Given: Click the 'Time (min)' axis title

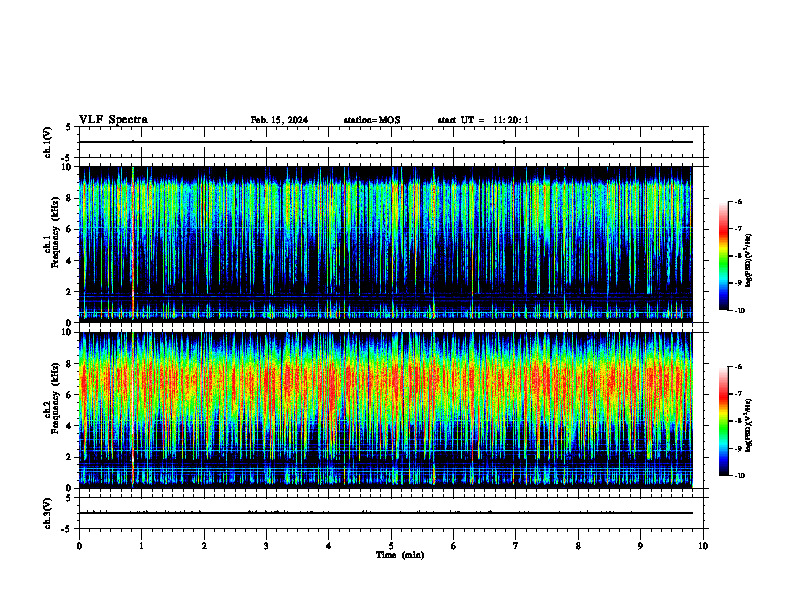Looking at the screenshot, I should click(400, 555).
